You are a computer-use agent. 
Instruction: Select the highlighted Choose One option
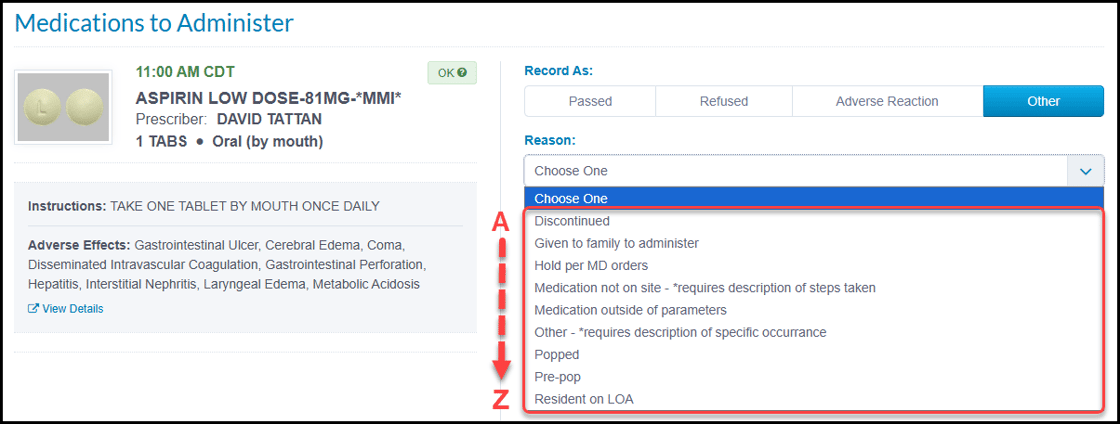click(814, 198)
